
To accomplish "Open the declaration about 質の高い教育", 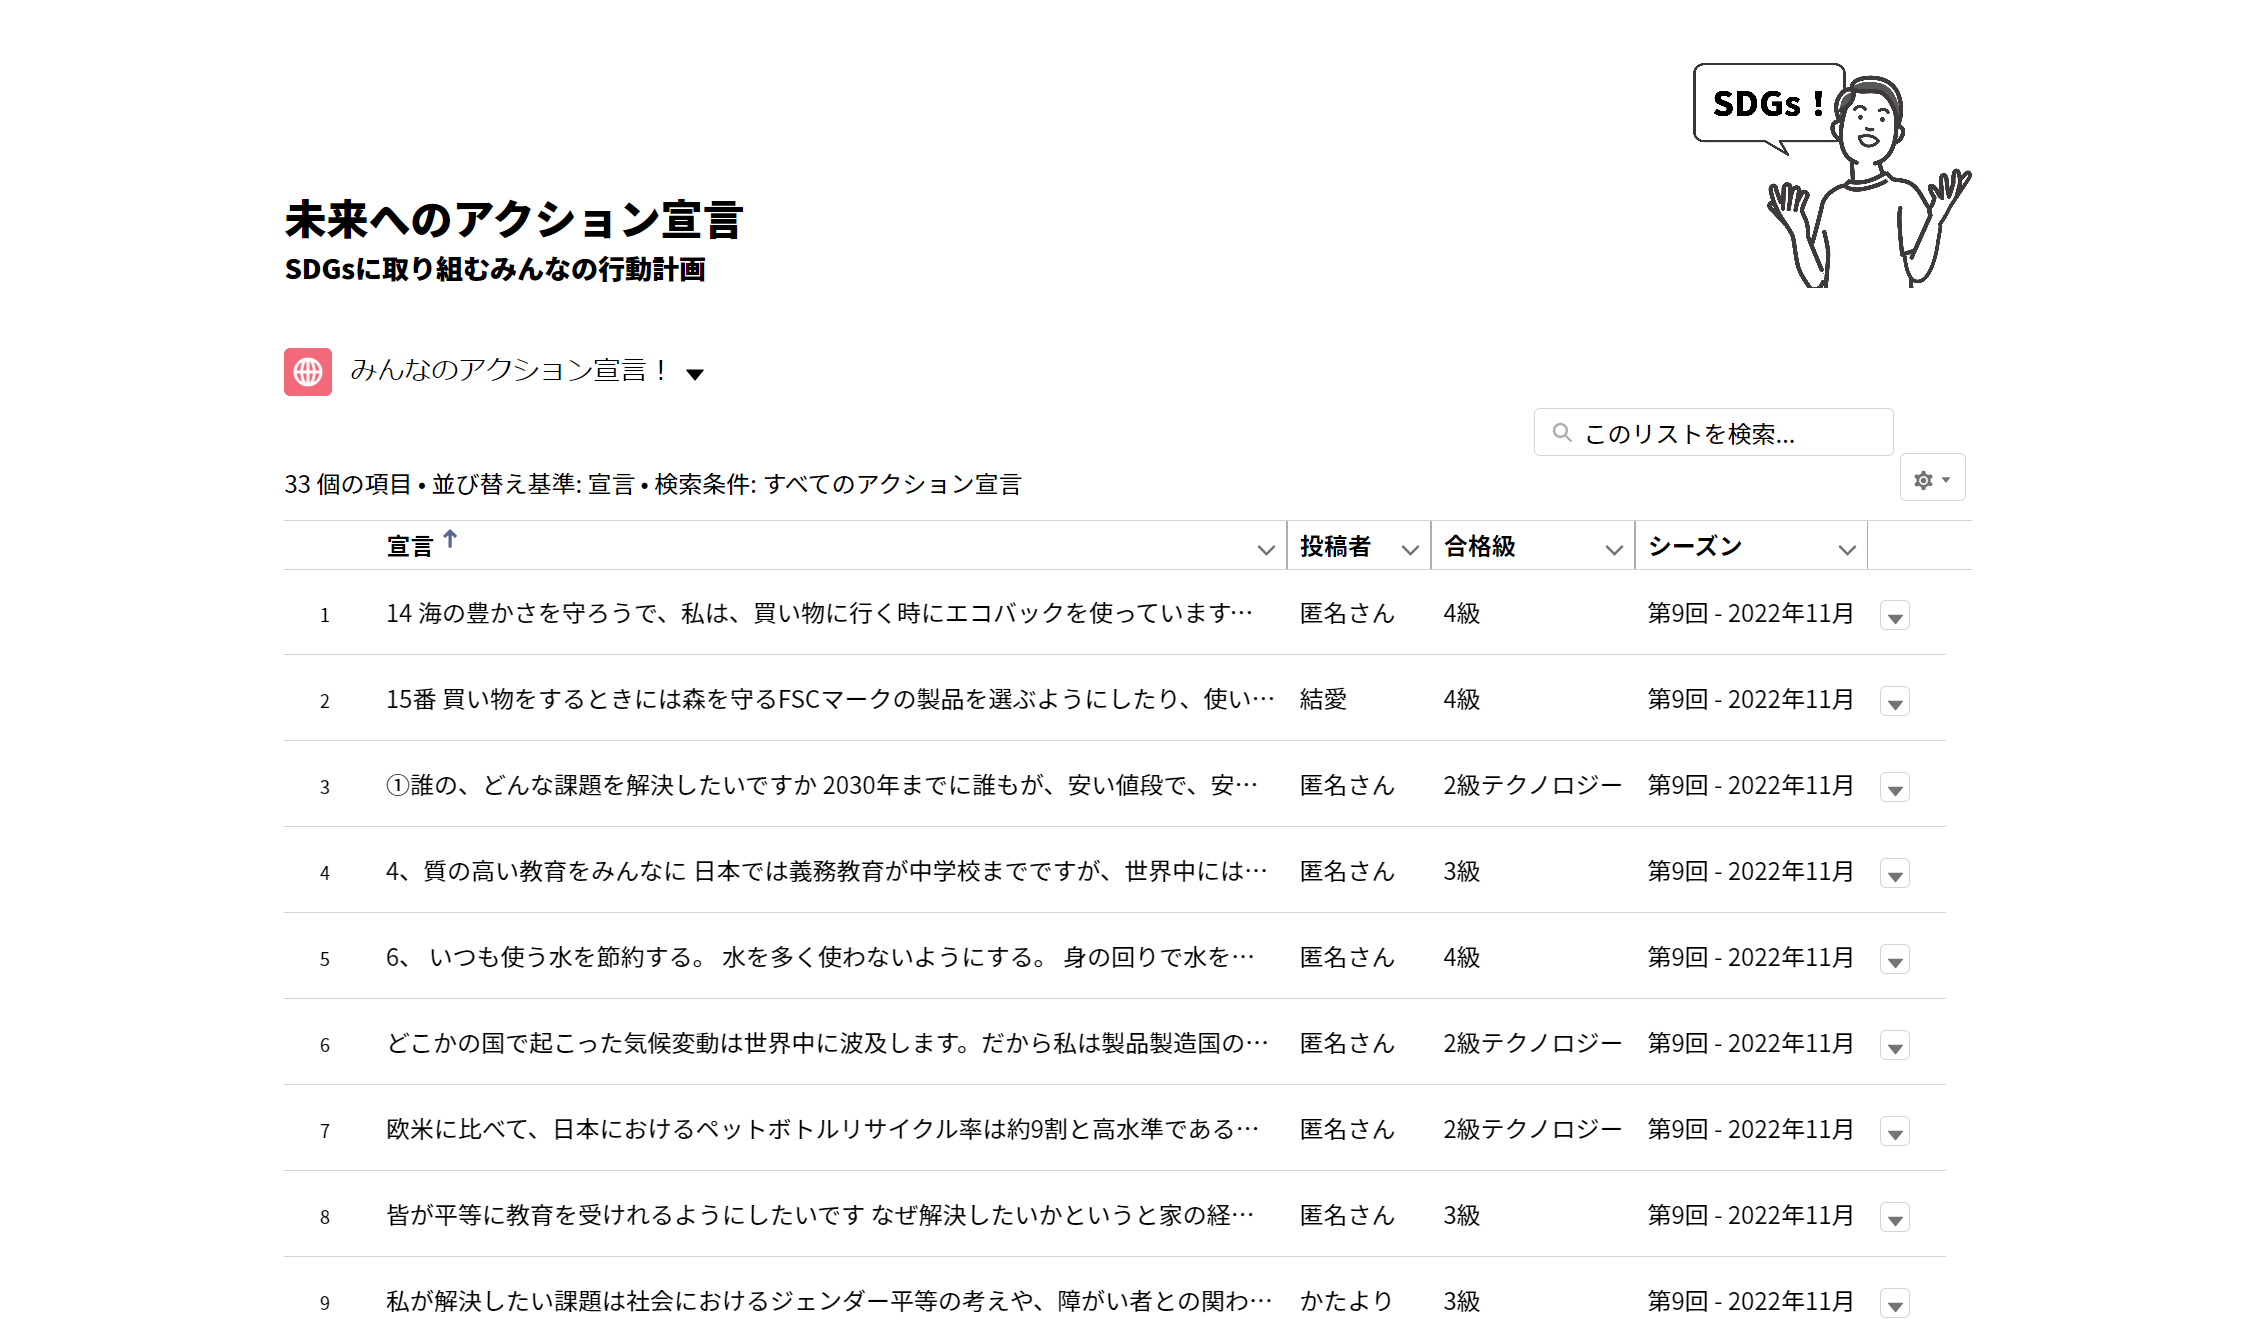I will tap(820, 871).
